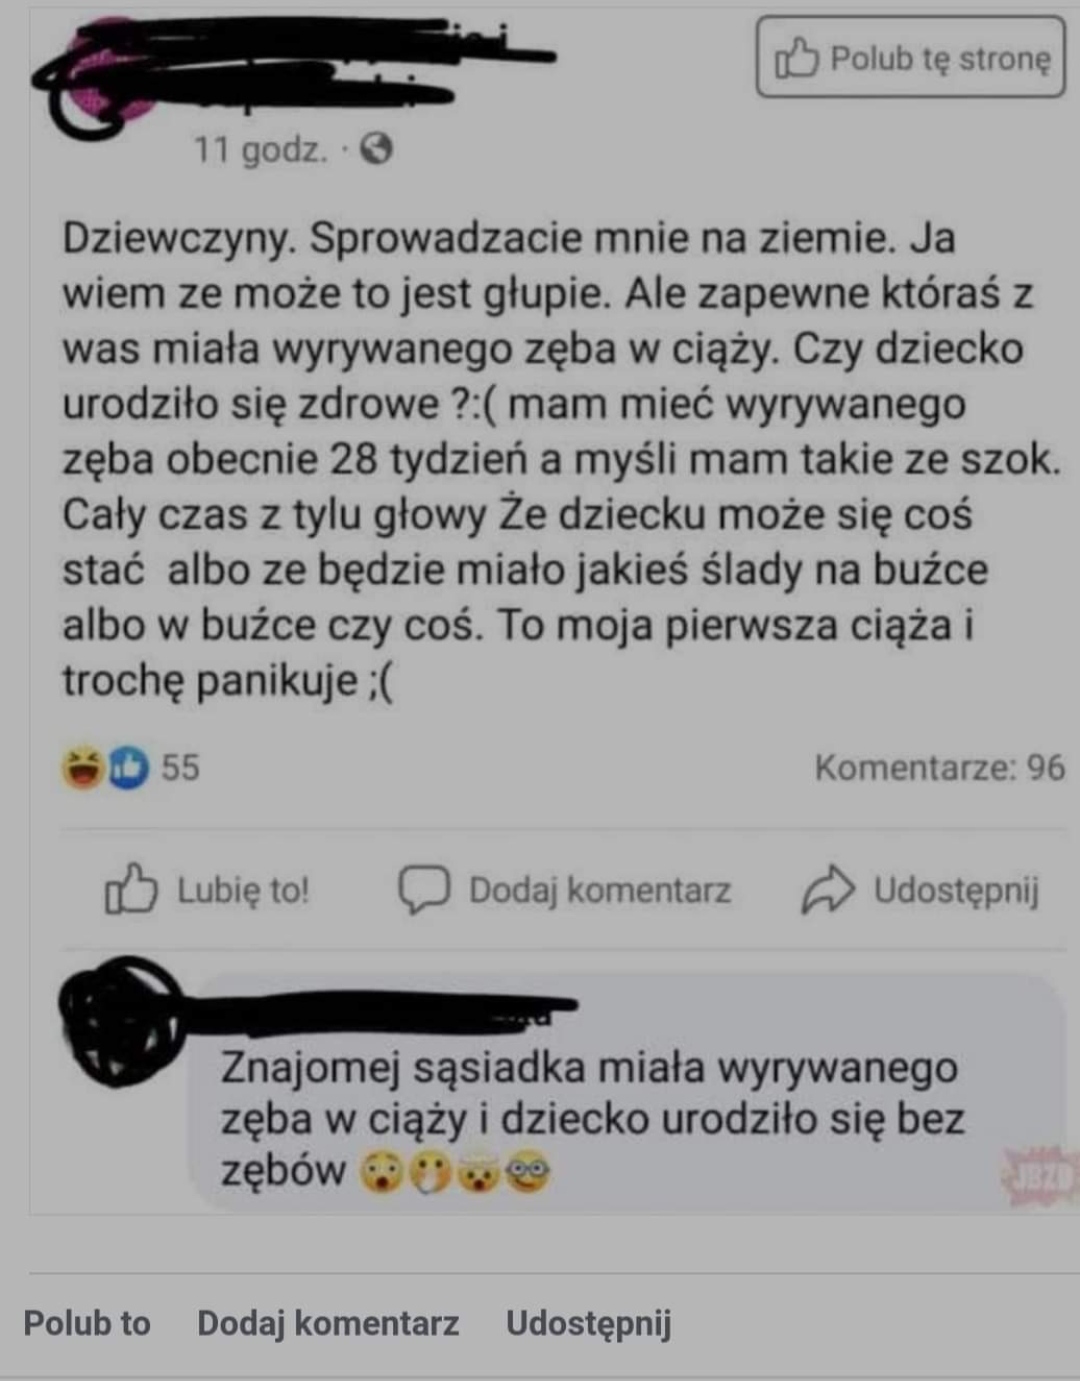Click the blue like reaction icon
The width and height of the screenshot is (1080, 1381).
point(128,768)
